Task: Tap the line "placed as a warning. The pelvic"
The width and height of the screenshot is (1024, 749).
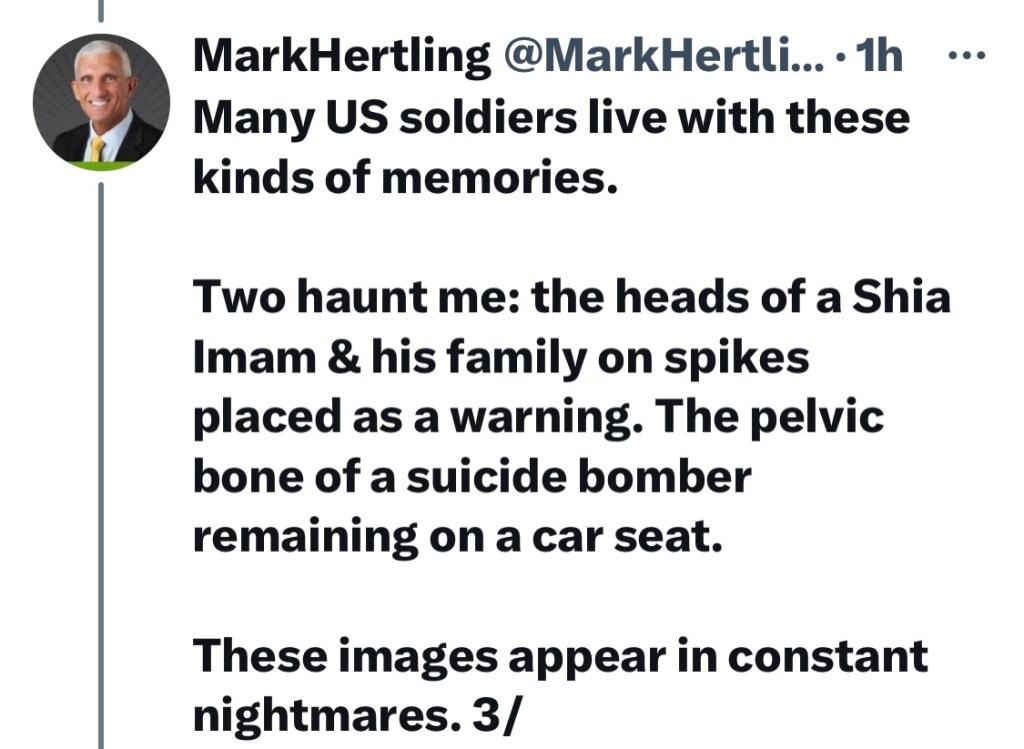Action: 538,417
